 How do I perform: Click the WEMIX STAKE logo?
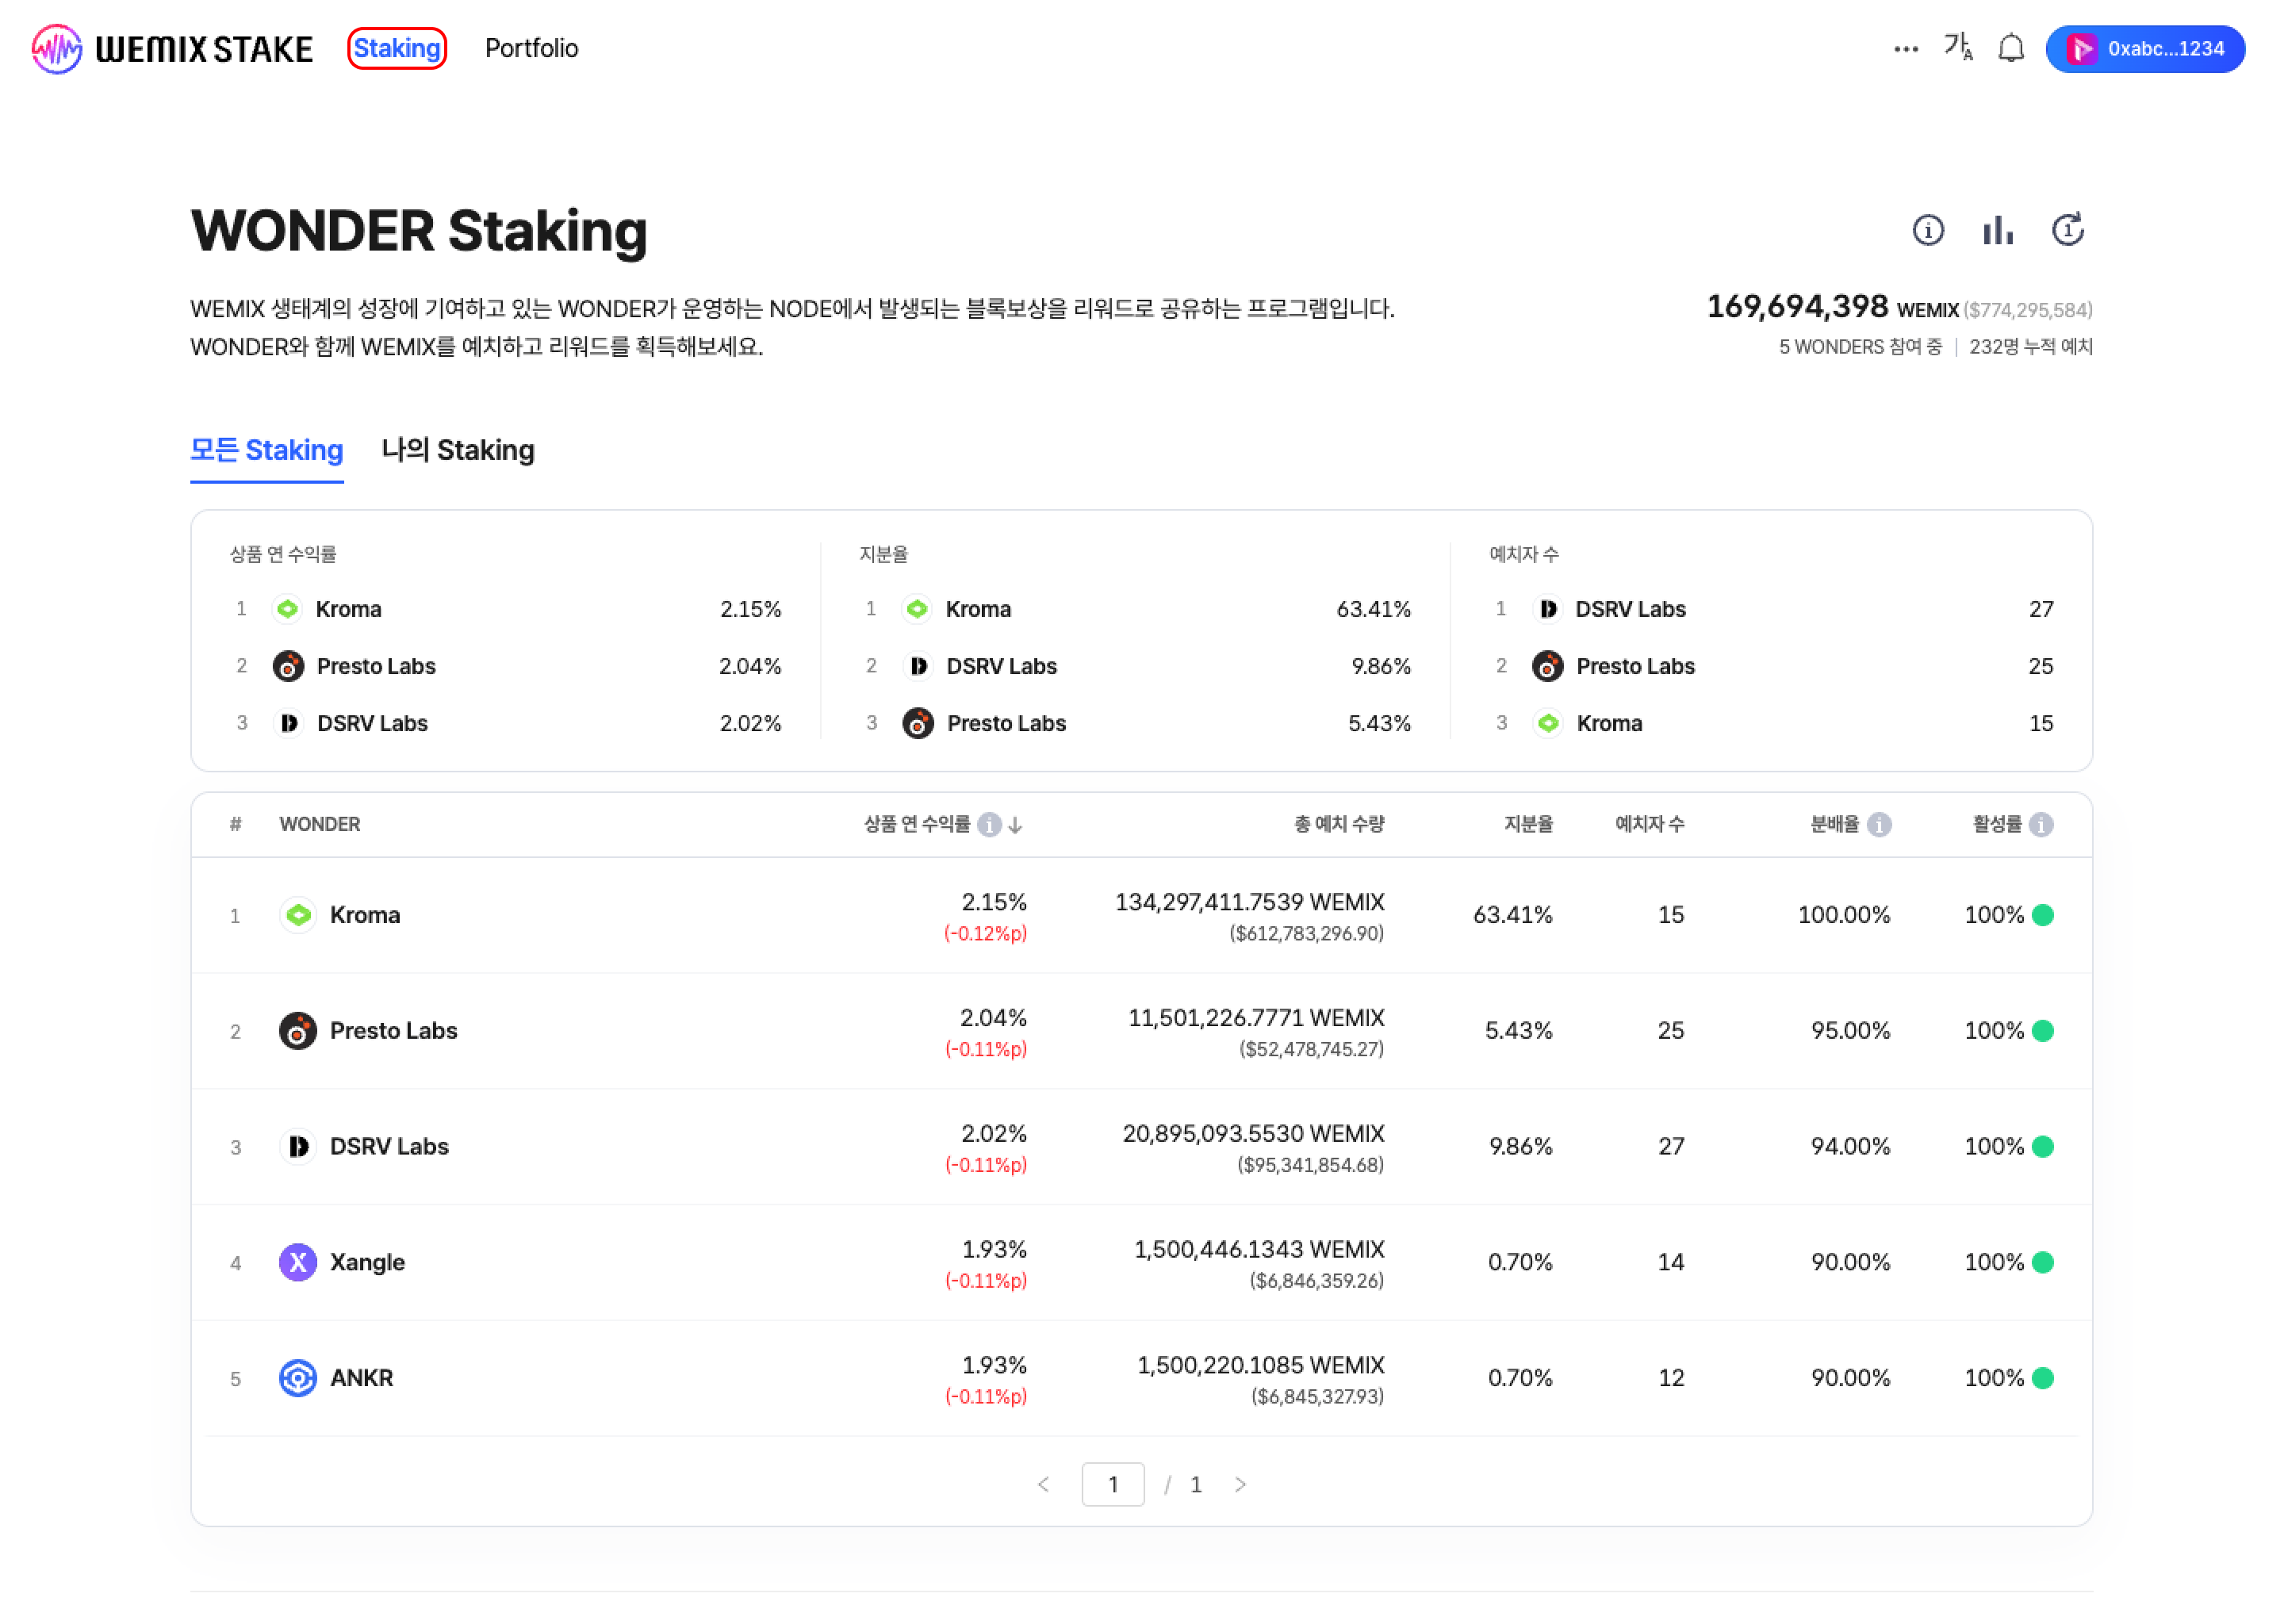click(x=172, y=49)
